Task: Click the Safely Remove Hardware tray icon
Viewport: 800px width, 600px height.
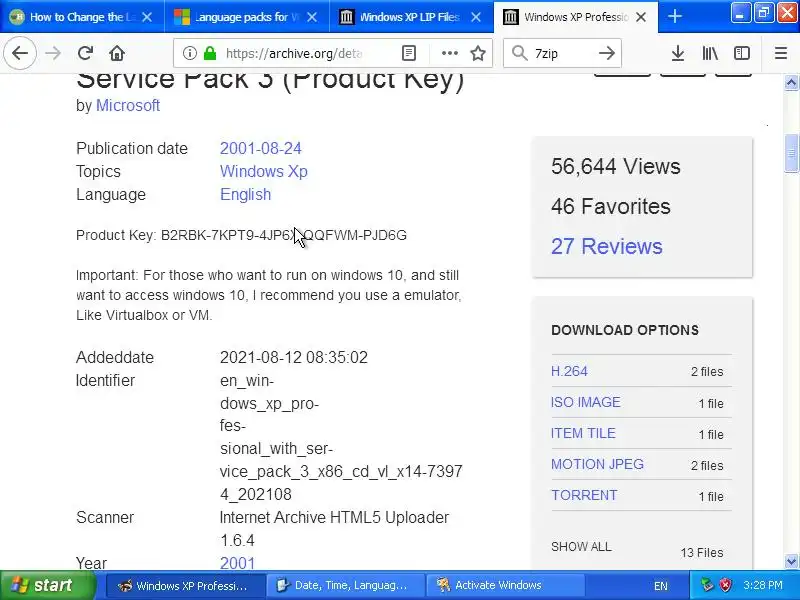Action: 707,585
